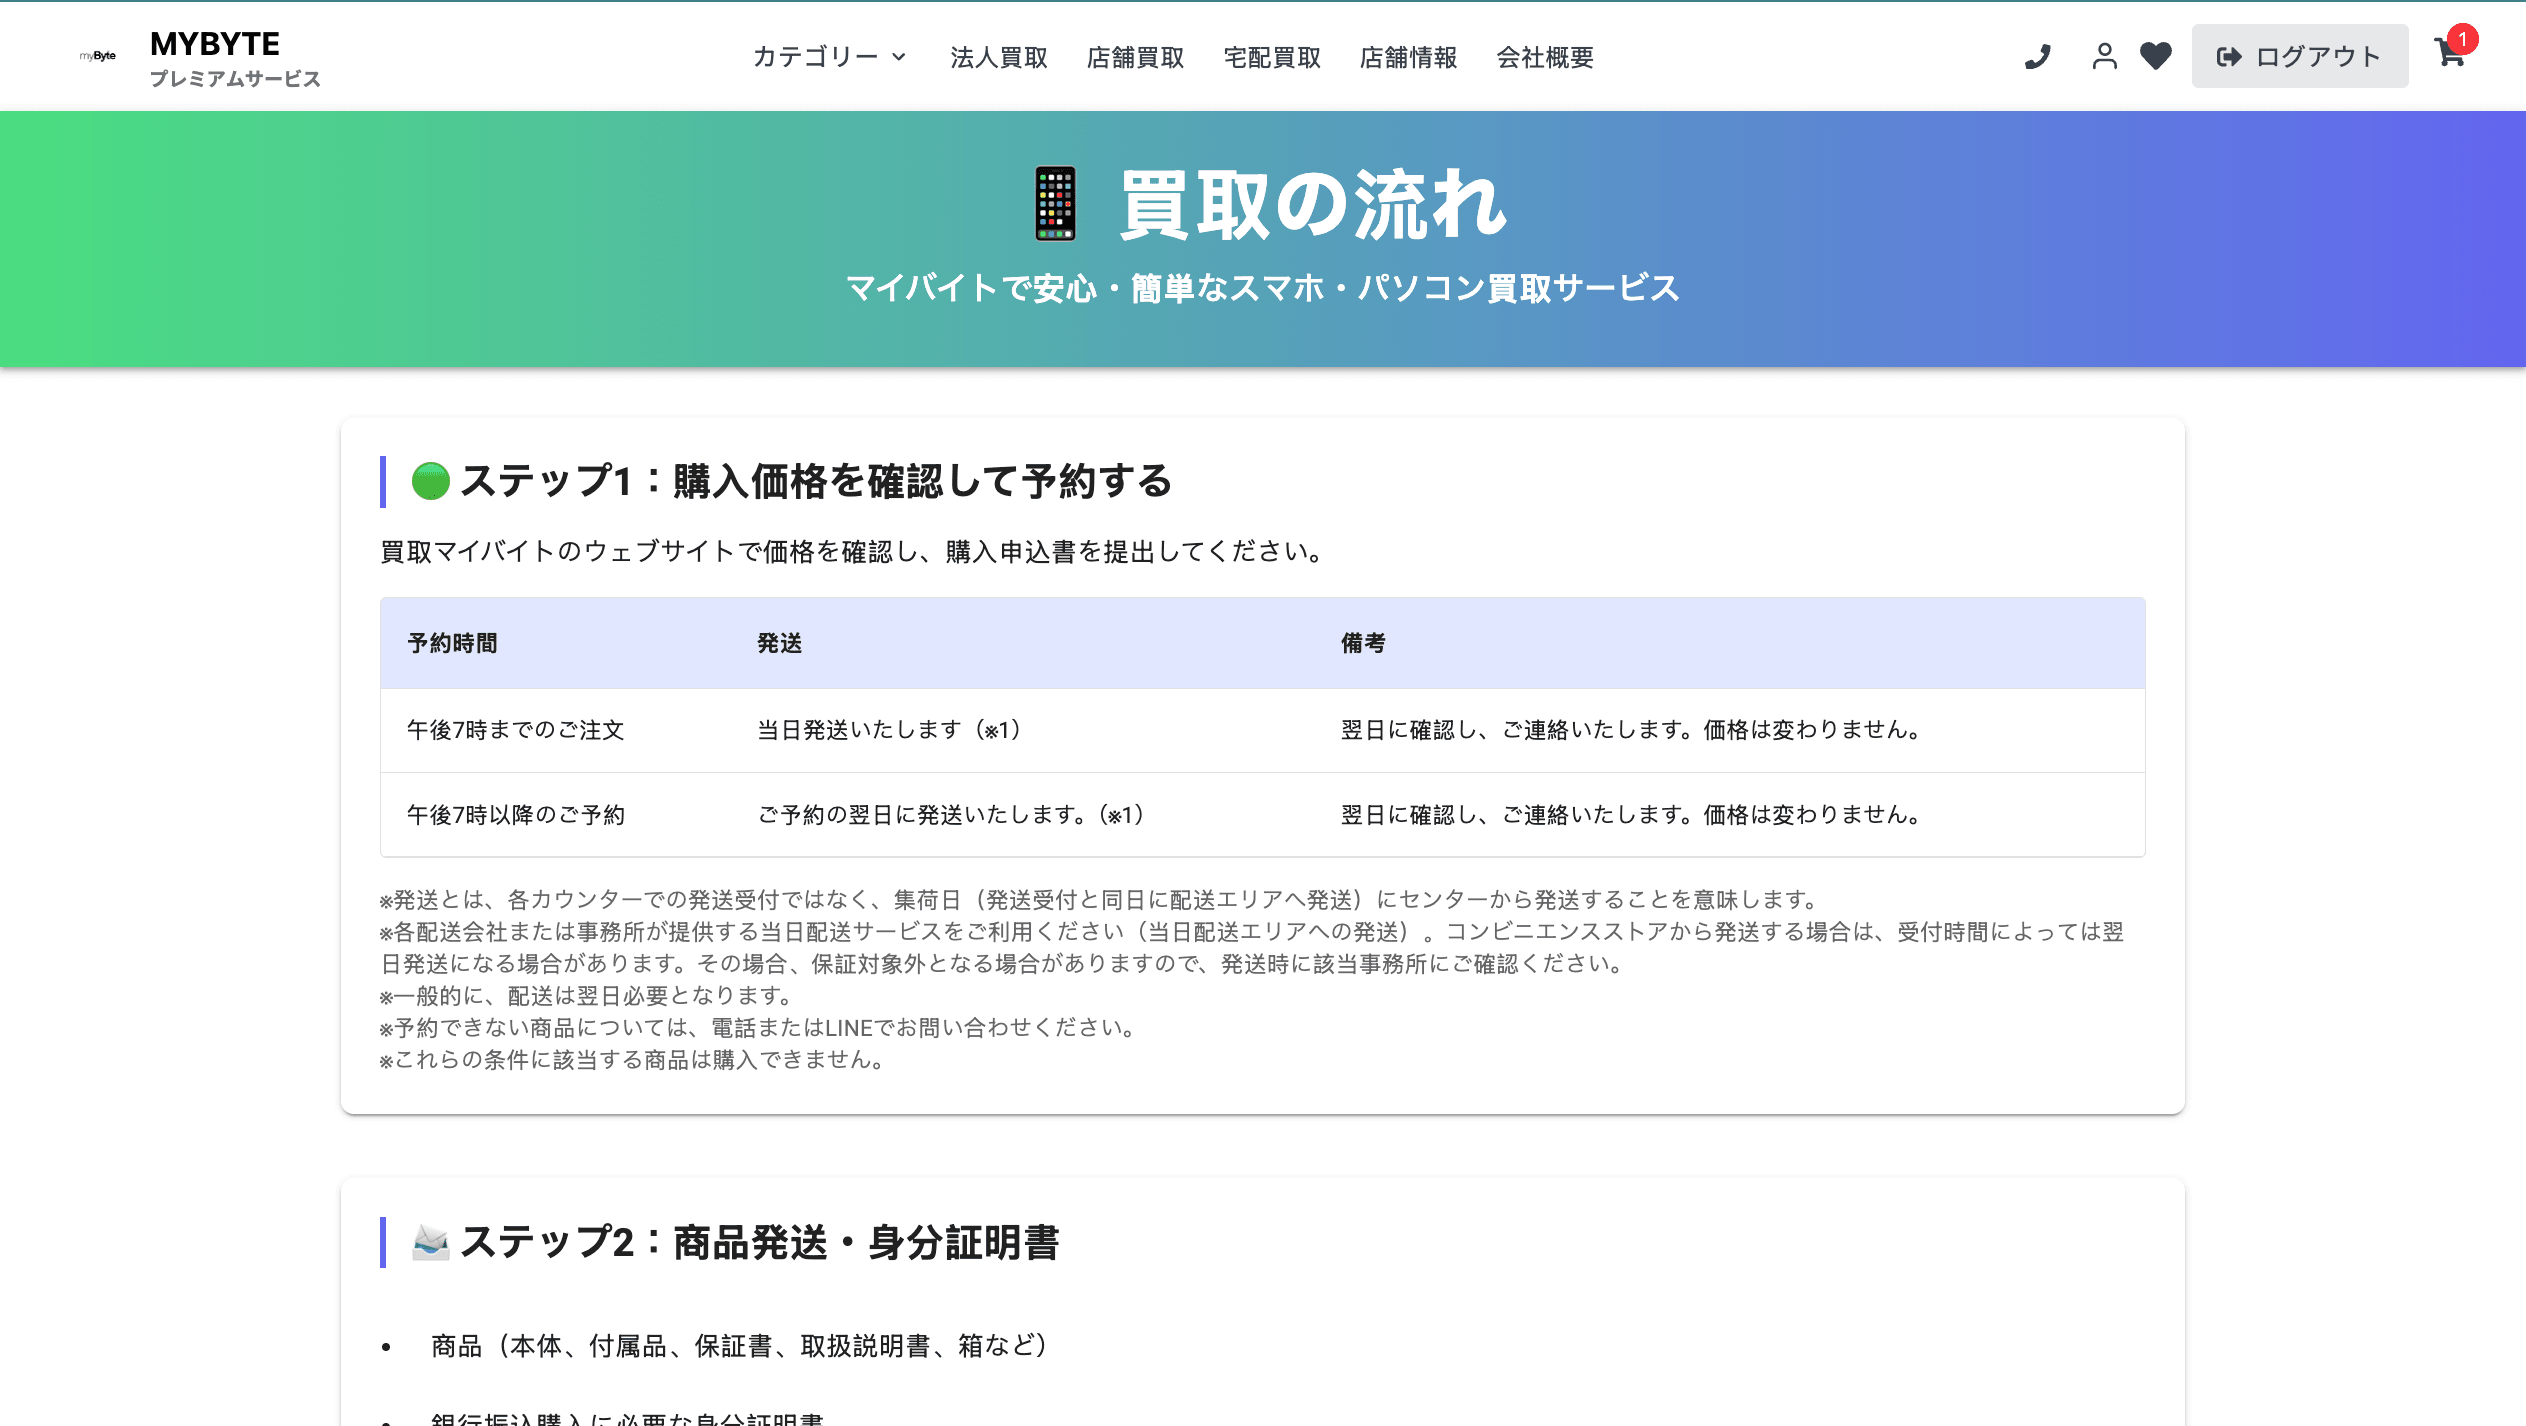2526x1426 pixels.
Task: Click the 予約時間 table column header
Action: pyautogui.click(x=452, y=643)
